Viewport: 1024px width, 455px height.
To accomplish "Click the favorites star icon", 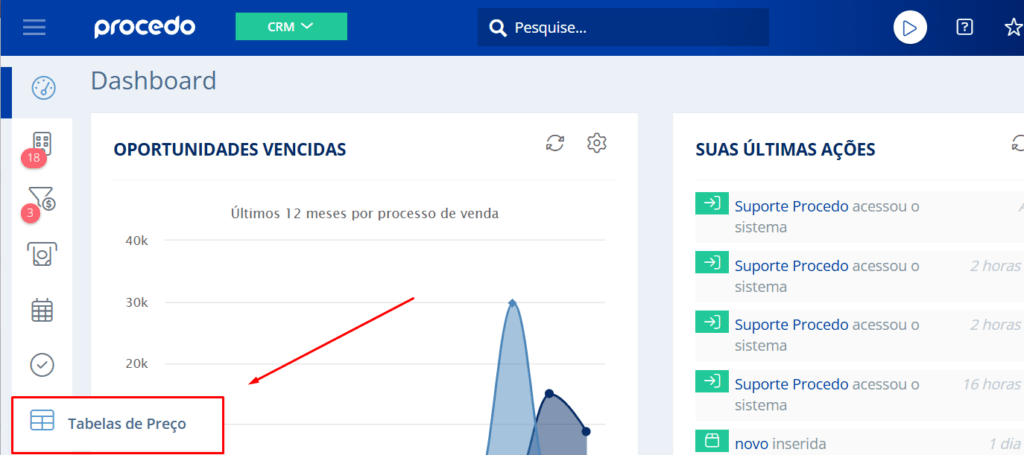I will [1014, 27].
